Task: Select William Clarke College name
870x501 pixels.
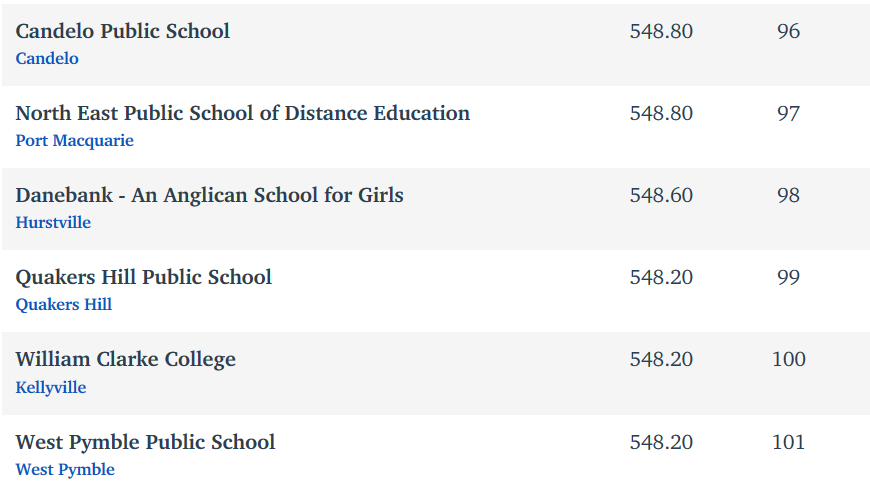Action: [125, 360]
